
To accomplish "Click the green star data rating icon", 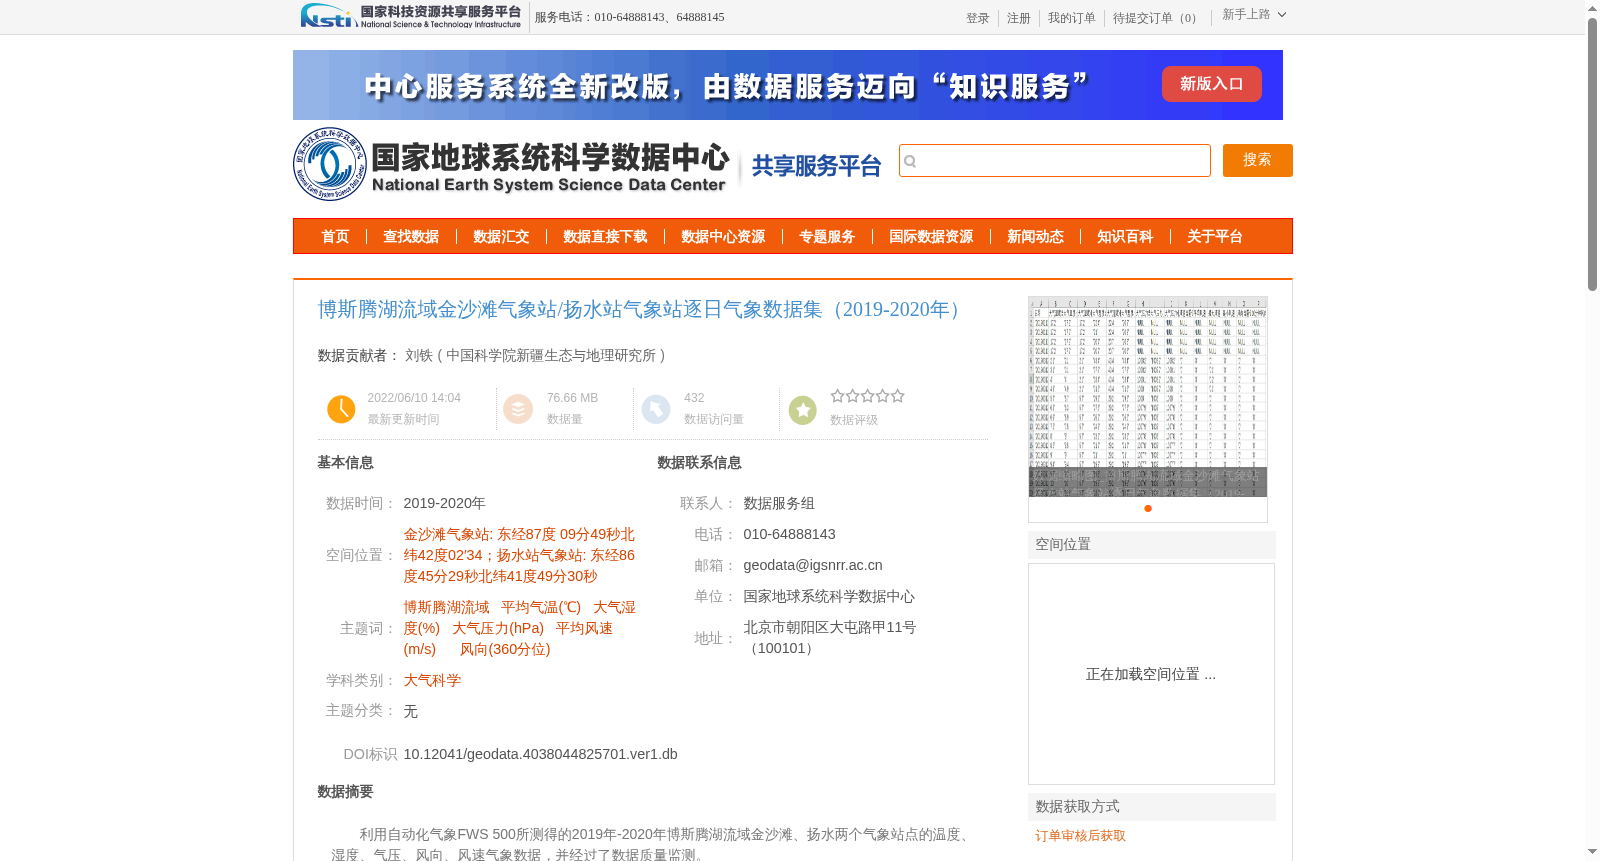I will pos(803,410).
